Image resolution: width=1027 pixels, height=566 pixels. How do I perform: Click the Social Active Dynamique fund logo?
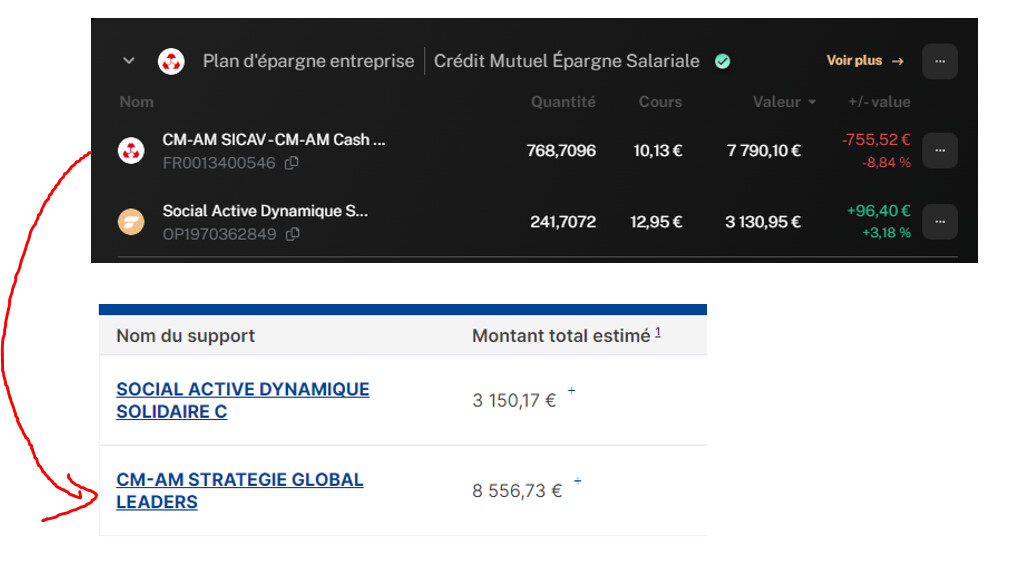pyautogui.click(x=131, y=221)
